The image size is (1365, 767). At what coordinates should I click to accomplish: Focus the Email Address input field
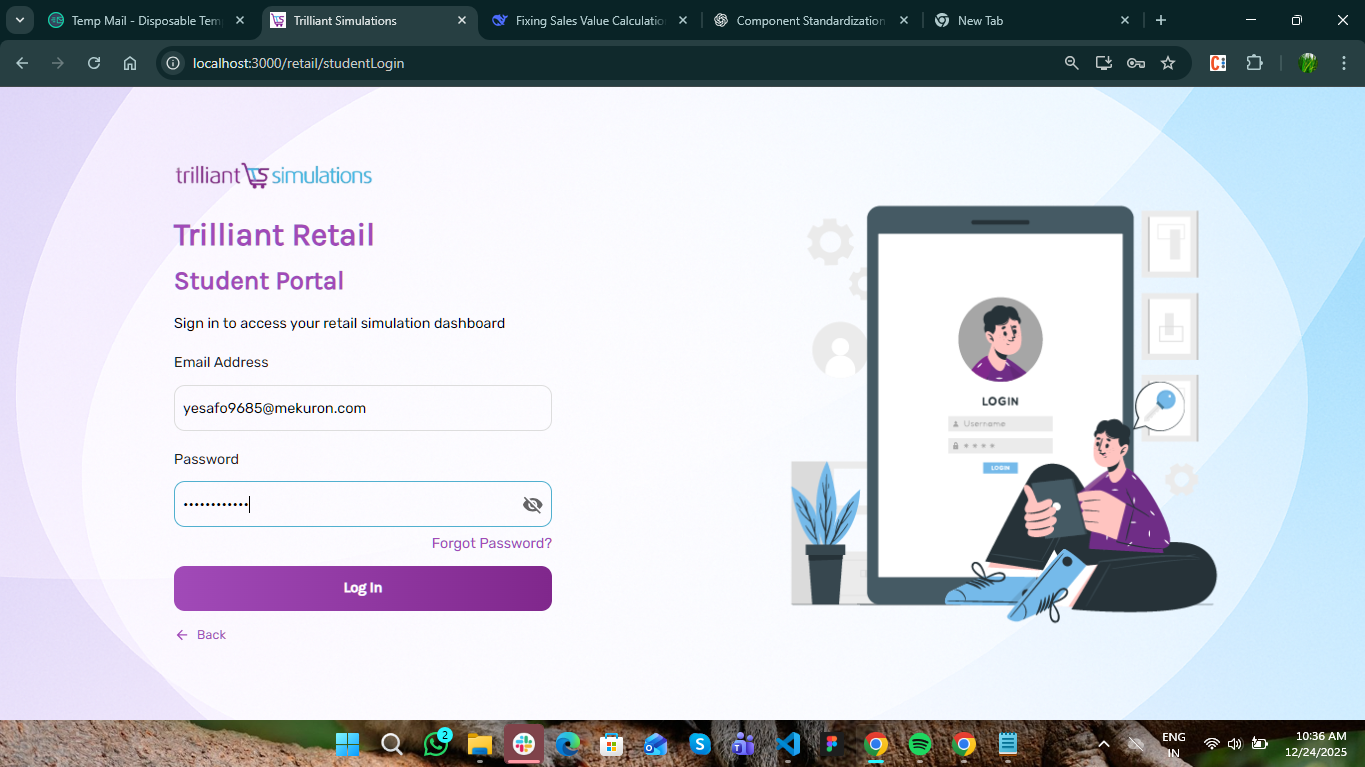(x=363, y=408)
